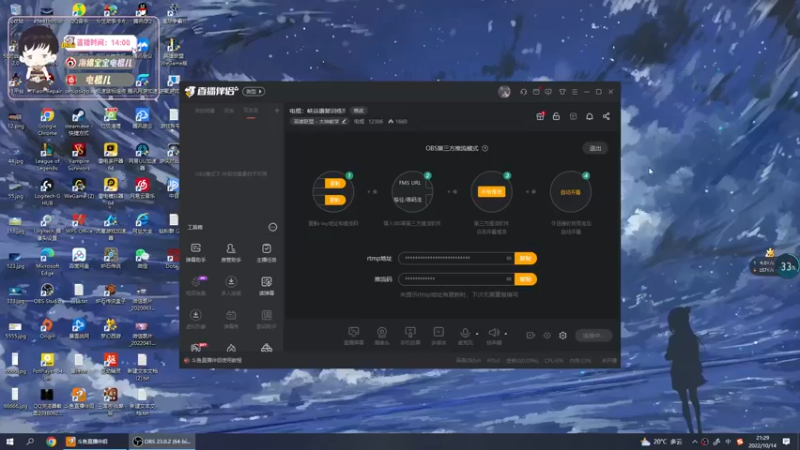800x450 pixels.
Task: Click the 推流码 input field
Action: tap(456, 279)
